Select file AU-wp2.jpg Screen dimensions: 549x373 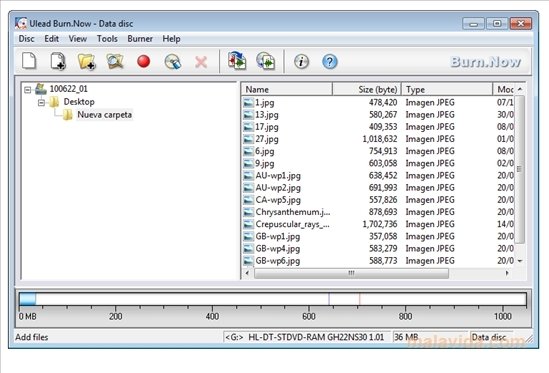point(278,188)
